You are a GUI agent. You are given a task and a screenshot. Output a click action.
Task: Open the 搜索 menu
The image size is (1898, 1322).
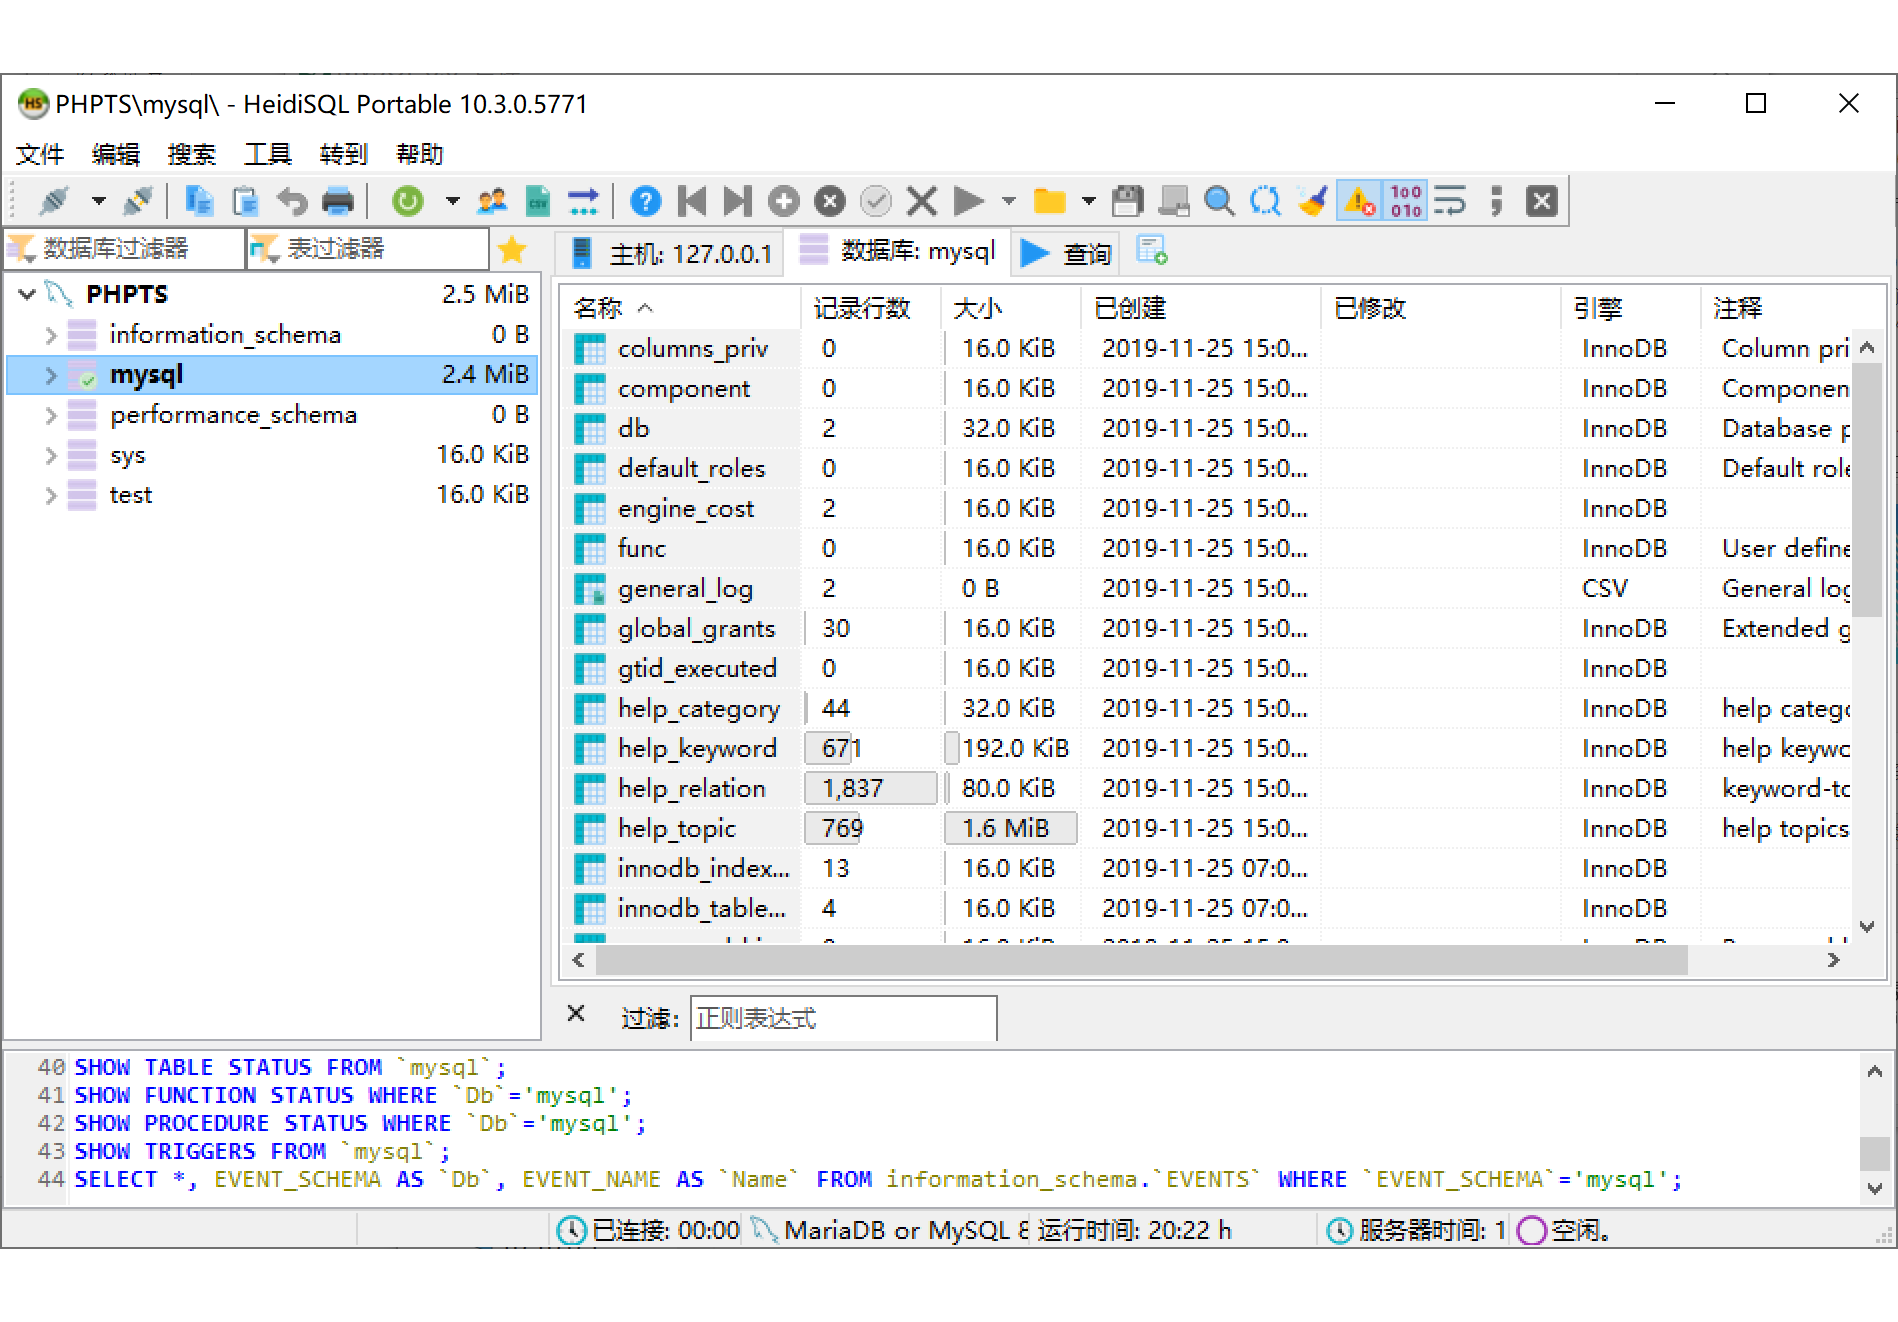coord(192,154)
